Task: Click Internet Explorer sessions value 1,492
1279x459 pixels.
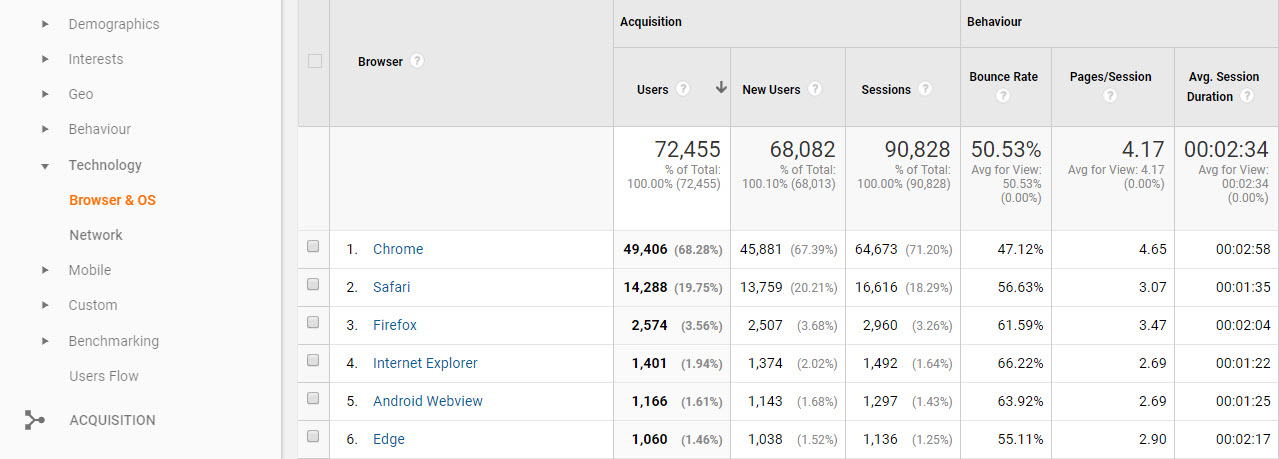Action: tap(879, 363)
